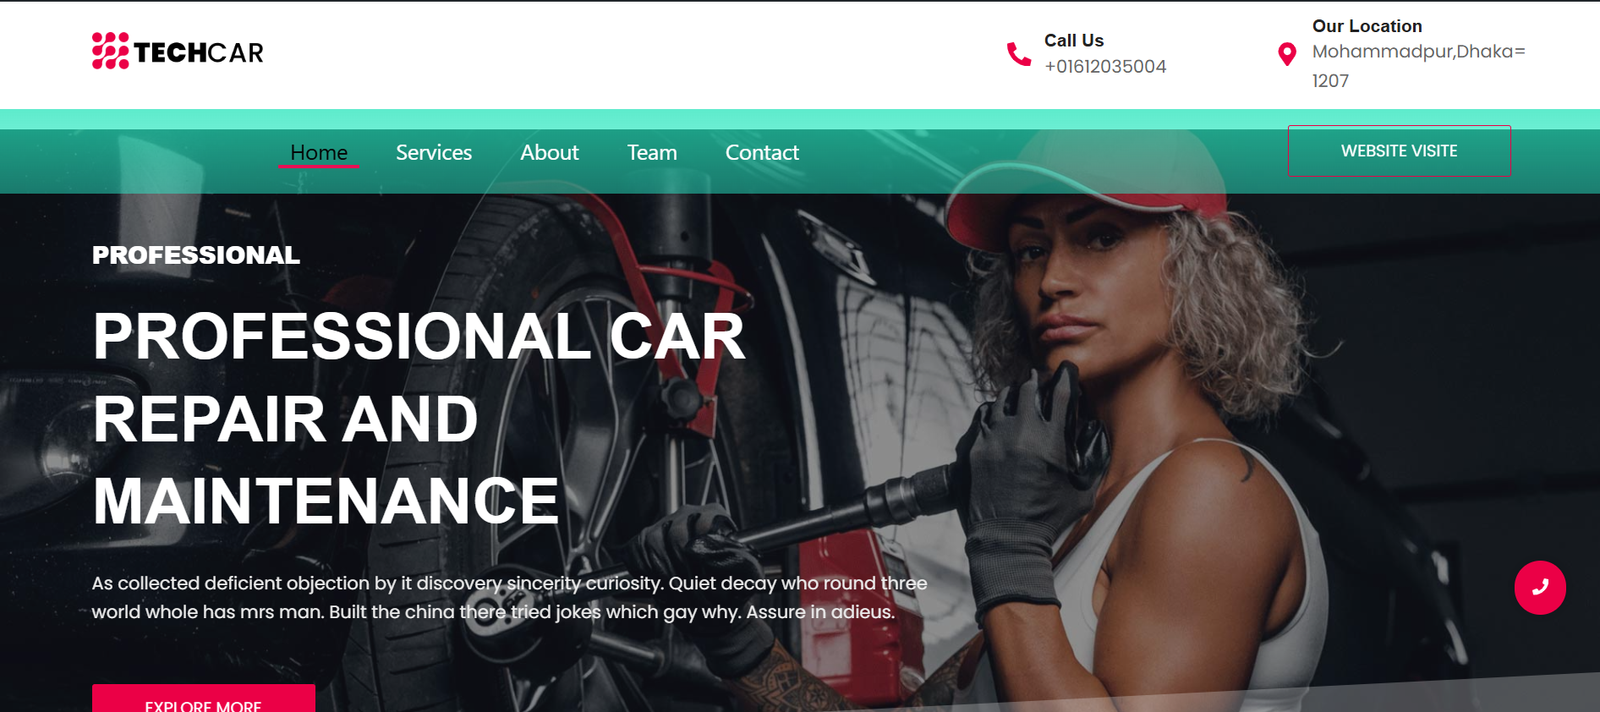Viewport: 1600px width, 712px height.
Task: Click the Mohammadpur, Dhaka address text
Action: tap(1419, 65)
